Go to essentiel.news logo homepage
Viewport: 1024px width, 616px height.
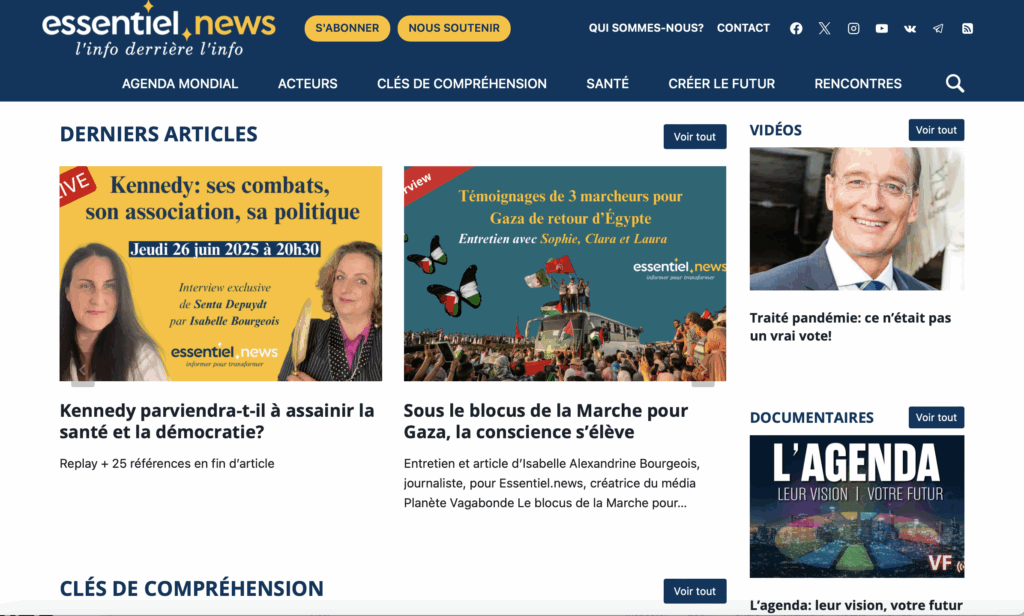[x=159, y=29]
